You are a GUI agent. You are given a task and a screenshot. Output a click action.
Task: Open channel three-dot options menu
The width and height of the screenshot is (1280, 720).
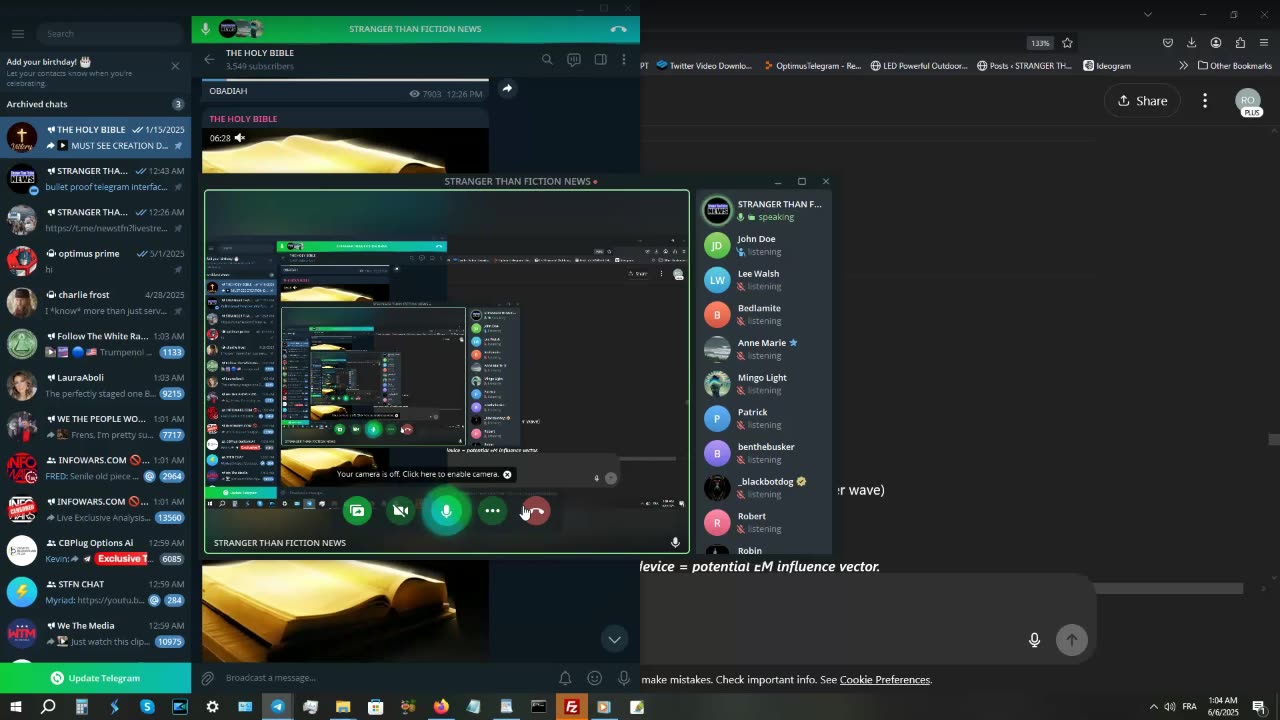(x=624, y=60)
